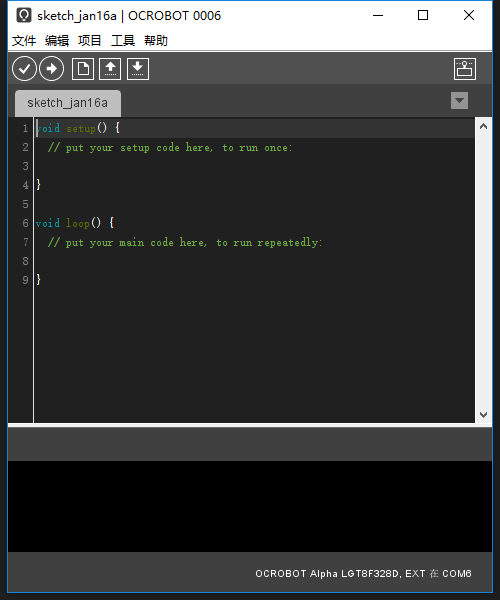Click the editor scrollbar down arrow
The height and width of the screenshot is (600, 500).
484,415
